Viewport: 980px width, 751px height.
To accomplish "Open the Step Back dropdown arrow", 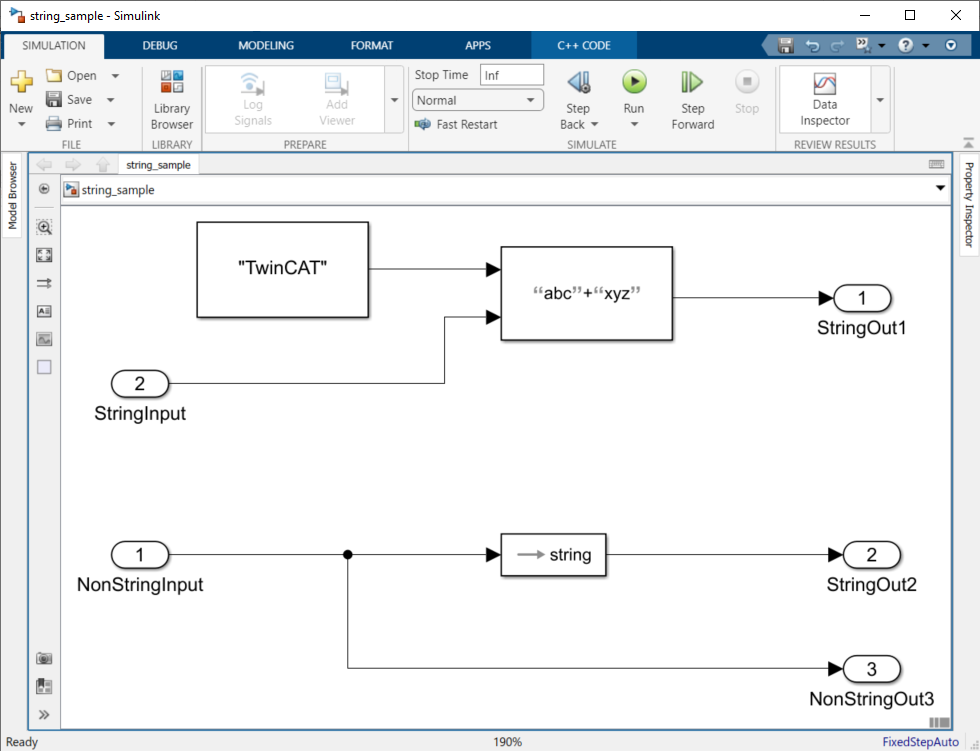I will (594, 124).
